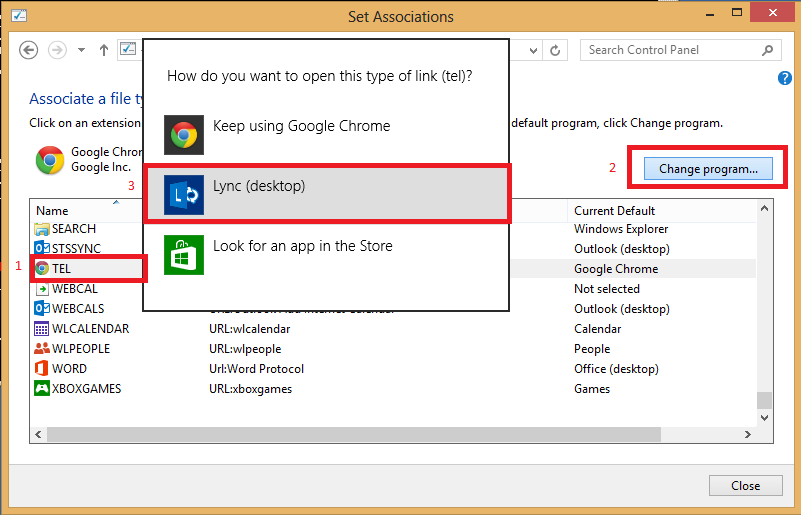Click the Close button
This screenshot has height=515, width=801.
point(745,485)
